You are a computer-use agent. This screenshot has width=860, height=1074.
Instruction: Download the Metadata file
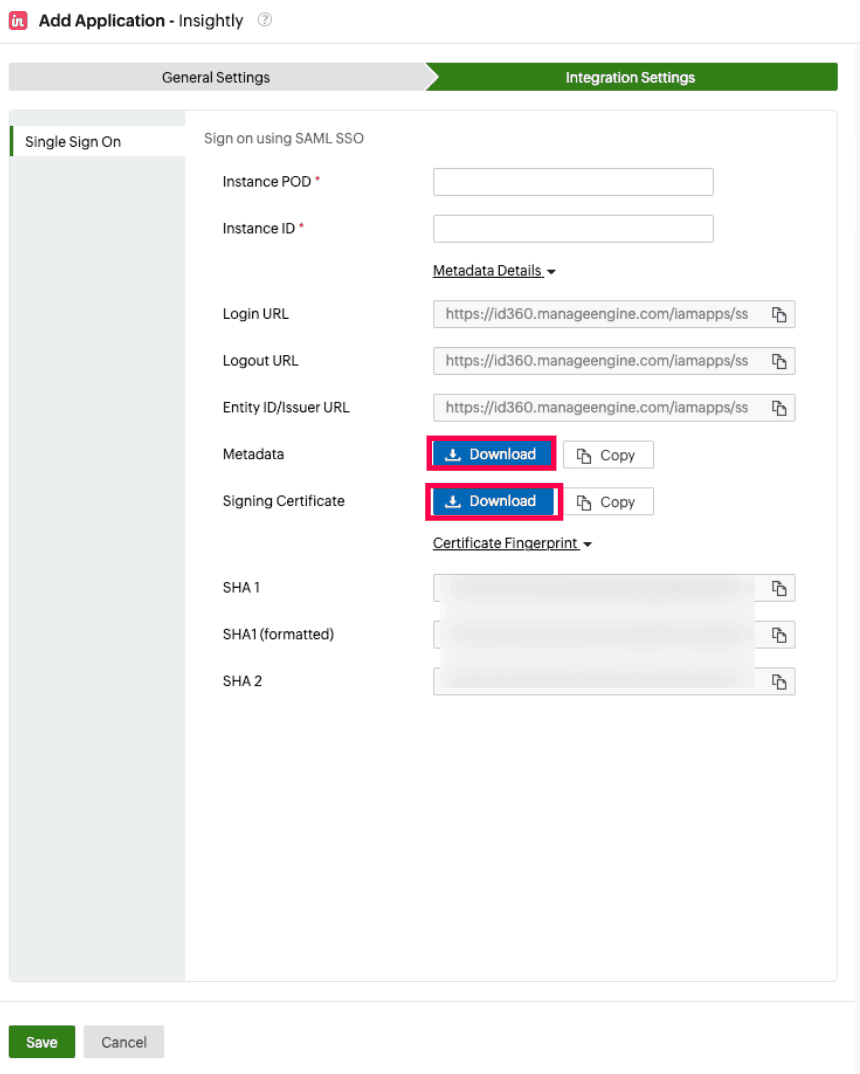coord(491,453)
